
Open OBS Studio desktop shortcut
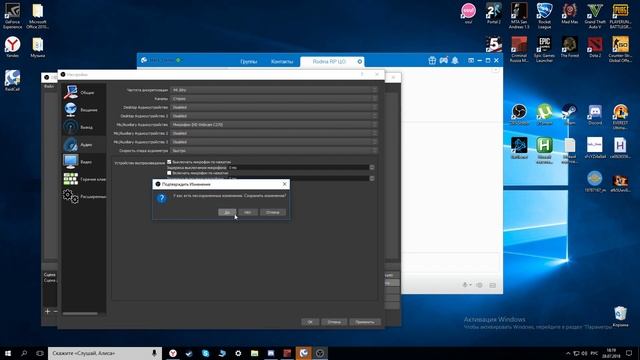pos(519,115)
